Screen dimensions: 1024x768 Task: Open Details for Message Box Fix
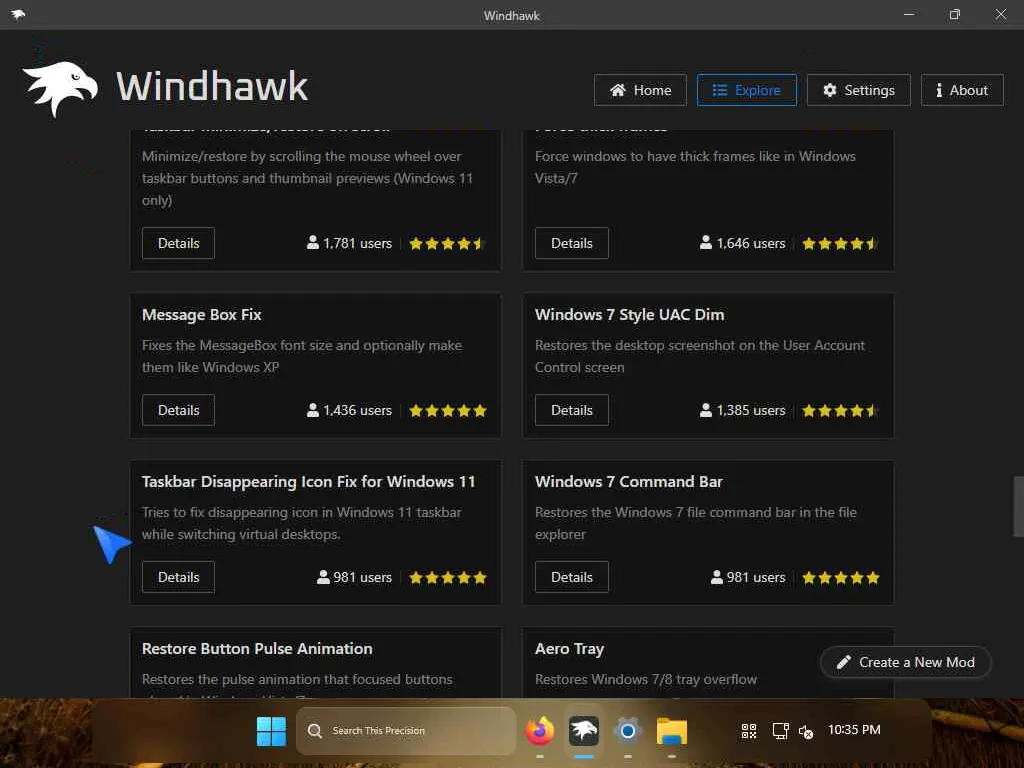[178, 410]
